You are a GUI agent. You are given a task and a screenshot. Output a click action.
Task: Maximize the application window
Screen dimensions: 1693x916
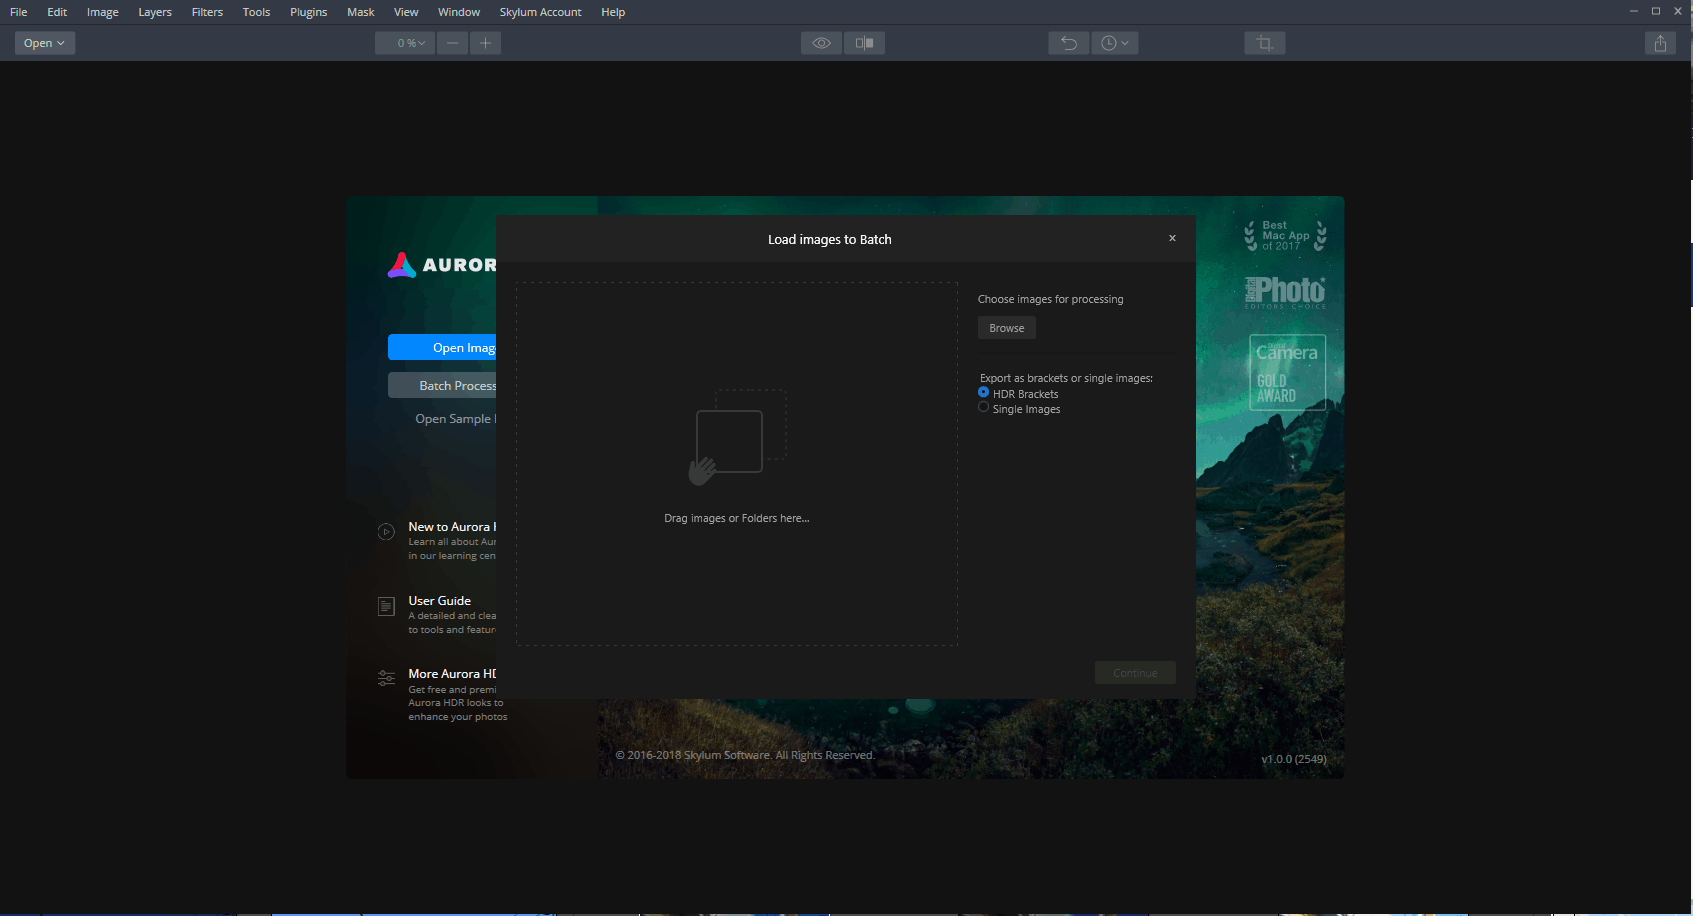pyautogui.click(x=1656, y=11)
